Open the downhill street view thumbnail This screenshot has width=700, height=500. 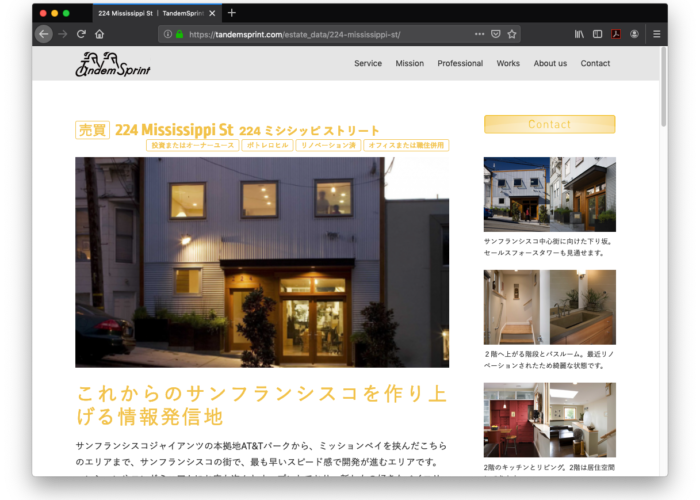549,194
